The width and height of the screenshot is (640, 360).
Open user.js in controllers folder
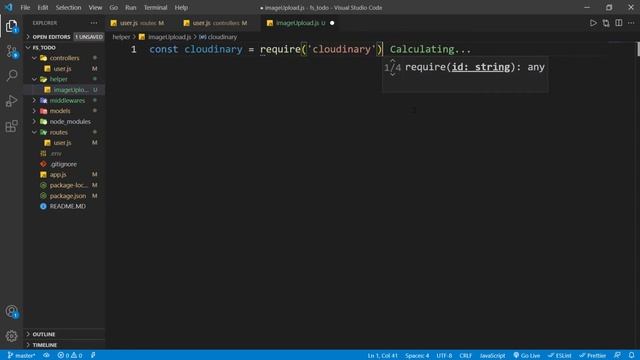64,69
